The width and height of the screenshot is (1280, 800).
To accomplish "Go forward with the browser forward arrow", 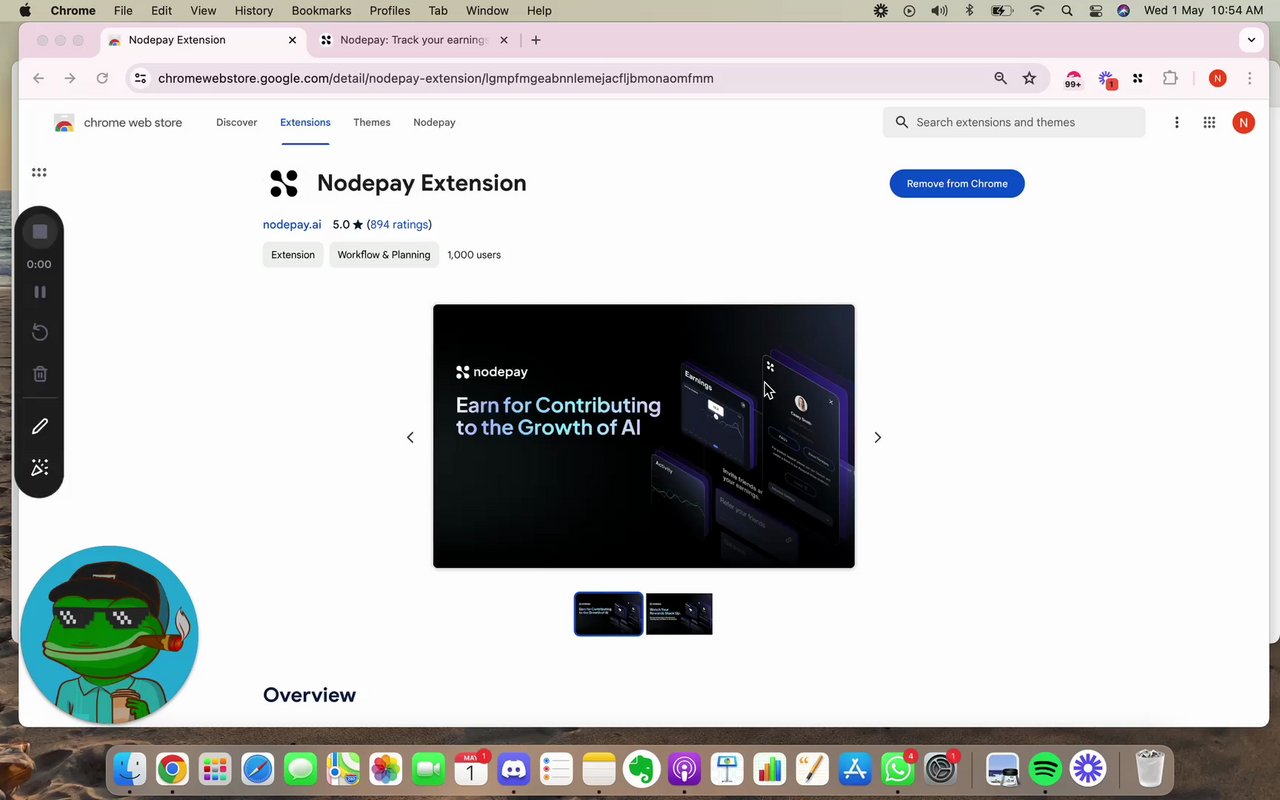I will point(70,78).
